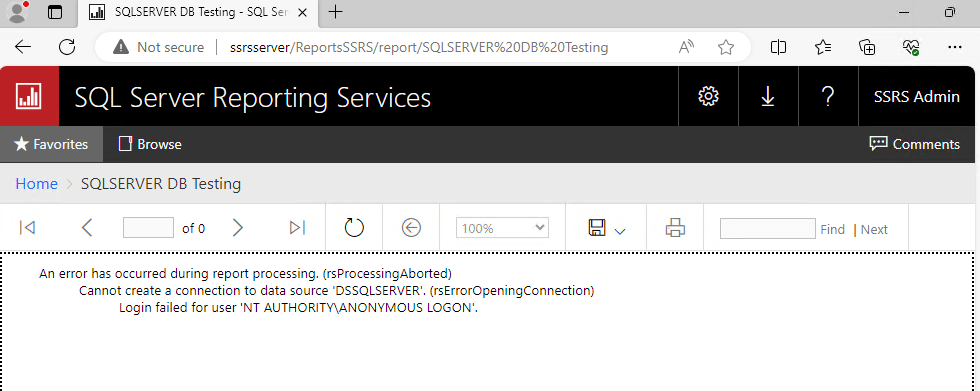The width and height of the screenshot is (980, 391).
Task: Open the SSRS download menu
Action: (x=768, y=96)
